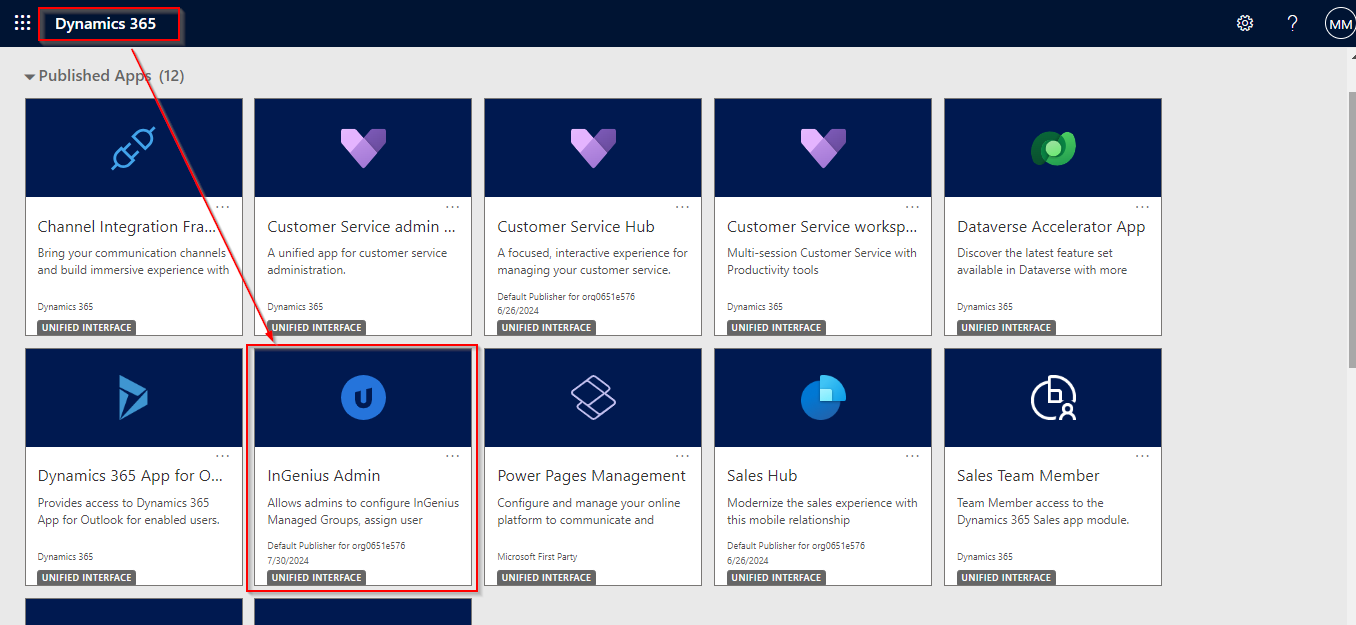Click the Sales Hub pie chart icon

click(x=823, y=398)
